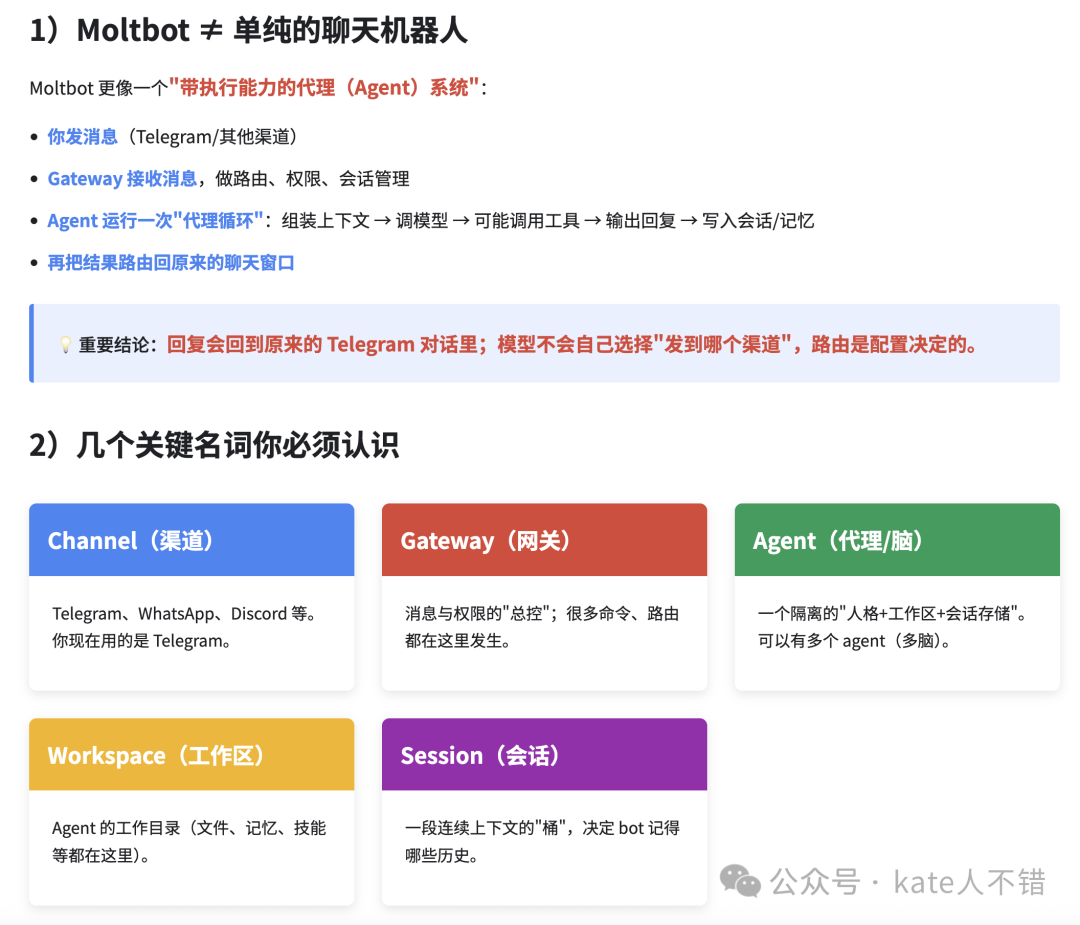Click the red '带执行能力的代理（Agent）系统' text

pyautogui.click(x=324, y=88)
